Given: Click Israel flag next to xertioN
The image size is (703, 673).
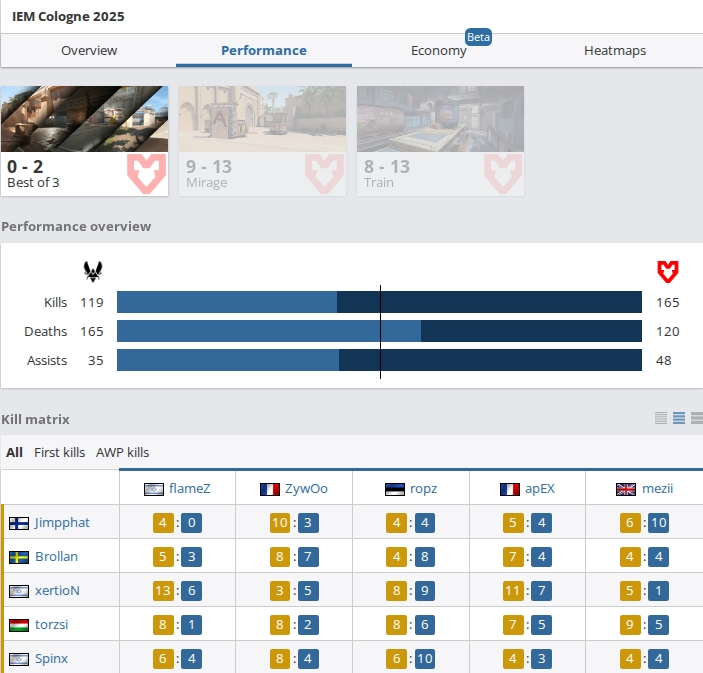Looking at the screenshot, I should [x=19, y=591].
